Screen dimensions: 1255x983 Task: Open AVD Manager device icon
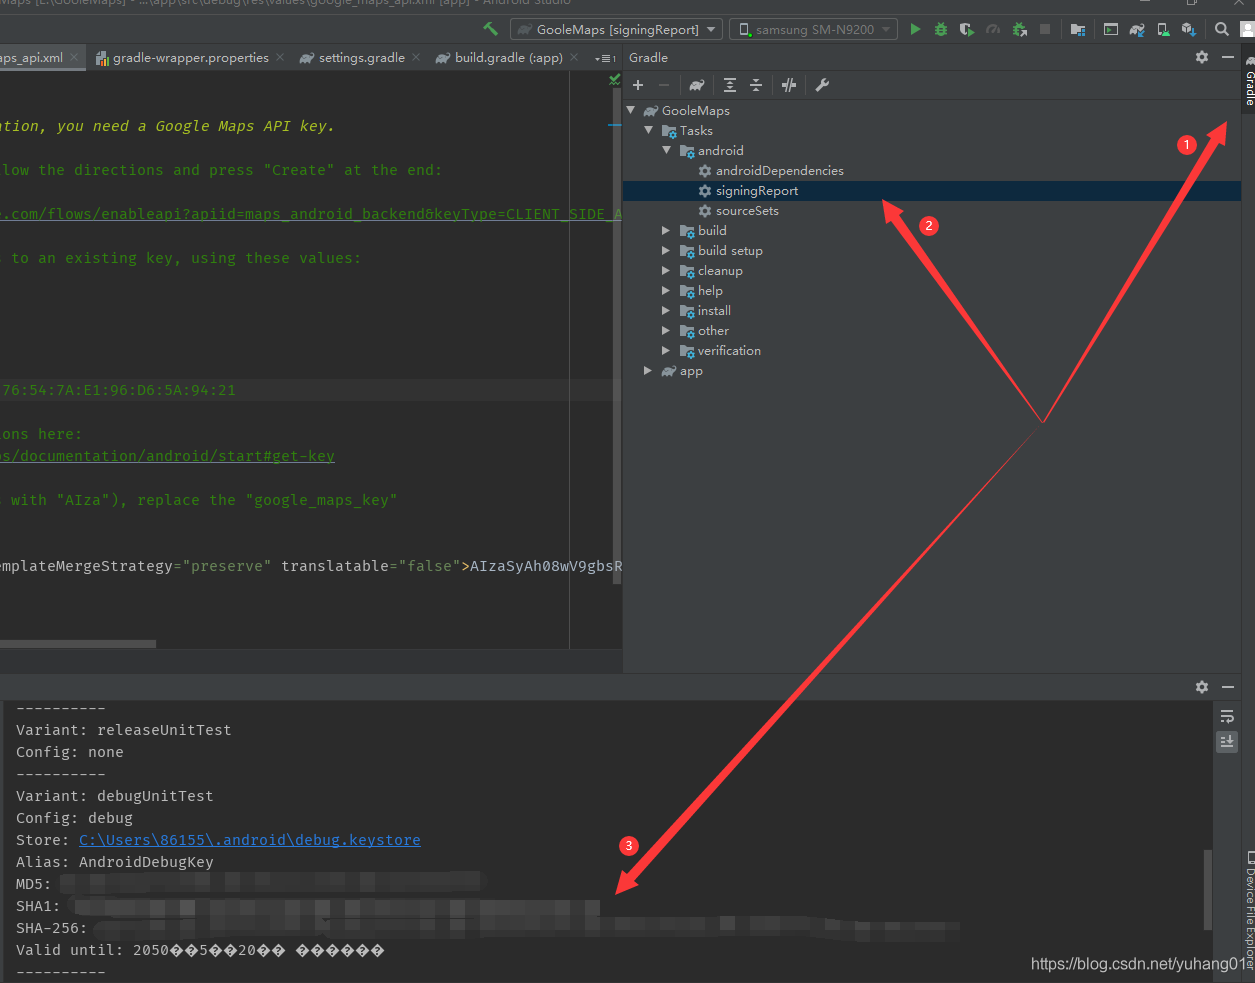point(1163,29)
